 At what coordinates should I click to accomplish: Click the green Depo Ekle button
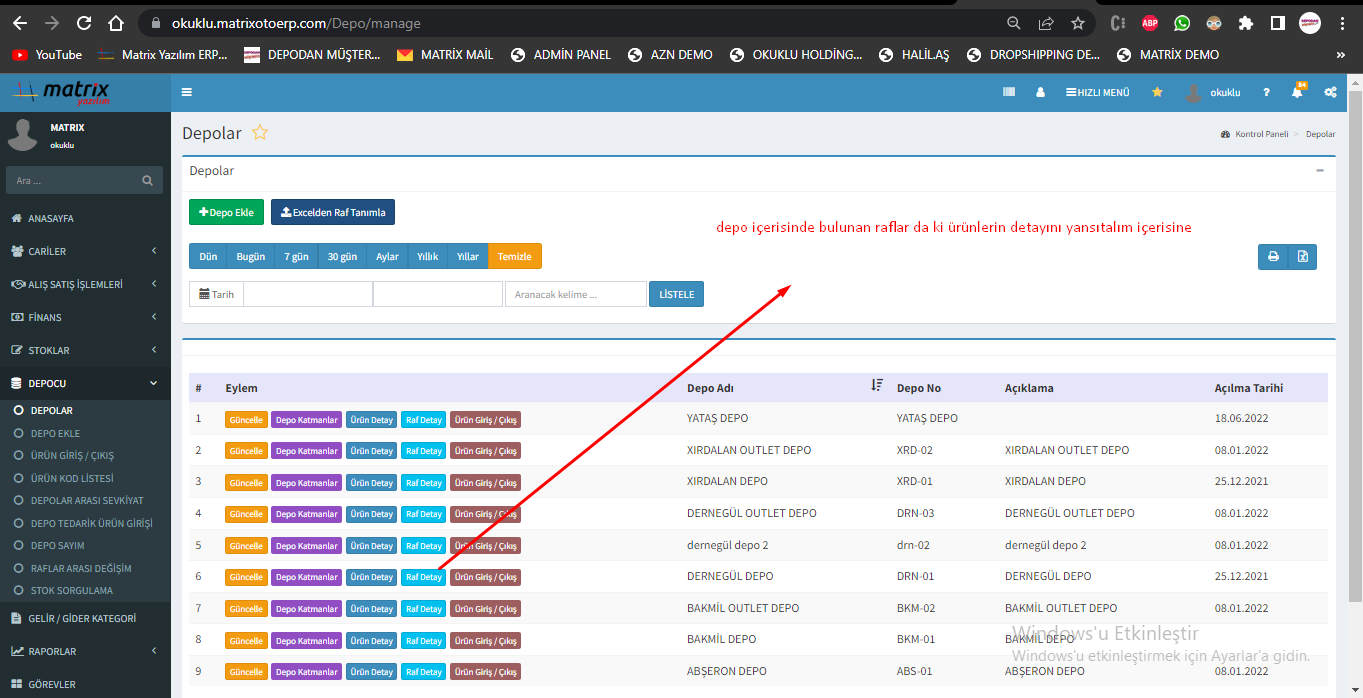[226, 212]
